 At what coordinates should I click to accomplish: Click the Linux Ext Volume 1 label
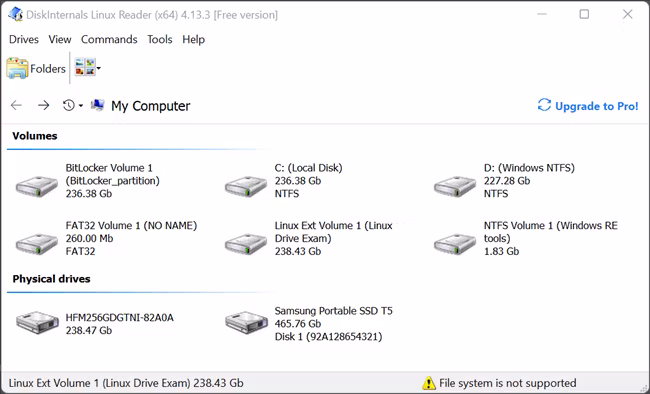point(333,232)
